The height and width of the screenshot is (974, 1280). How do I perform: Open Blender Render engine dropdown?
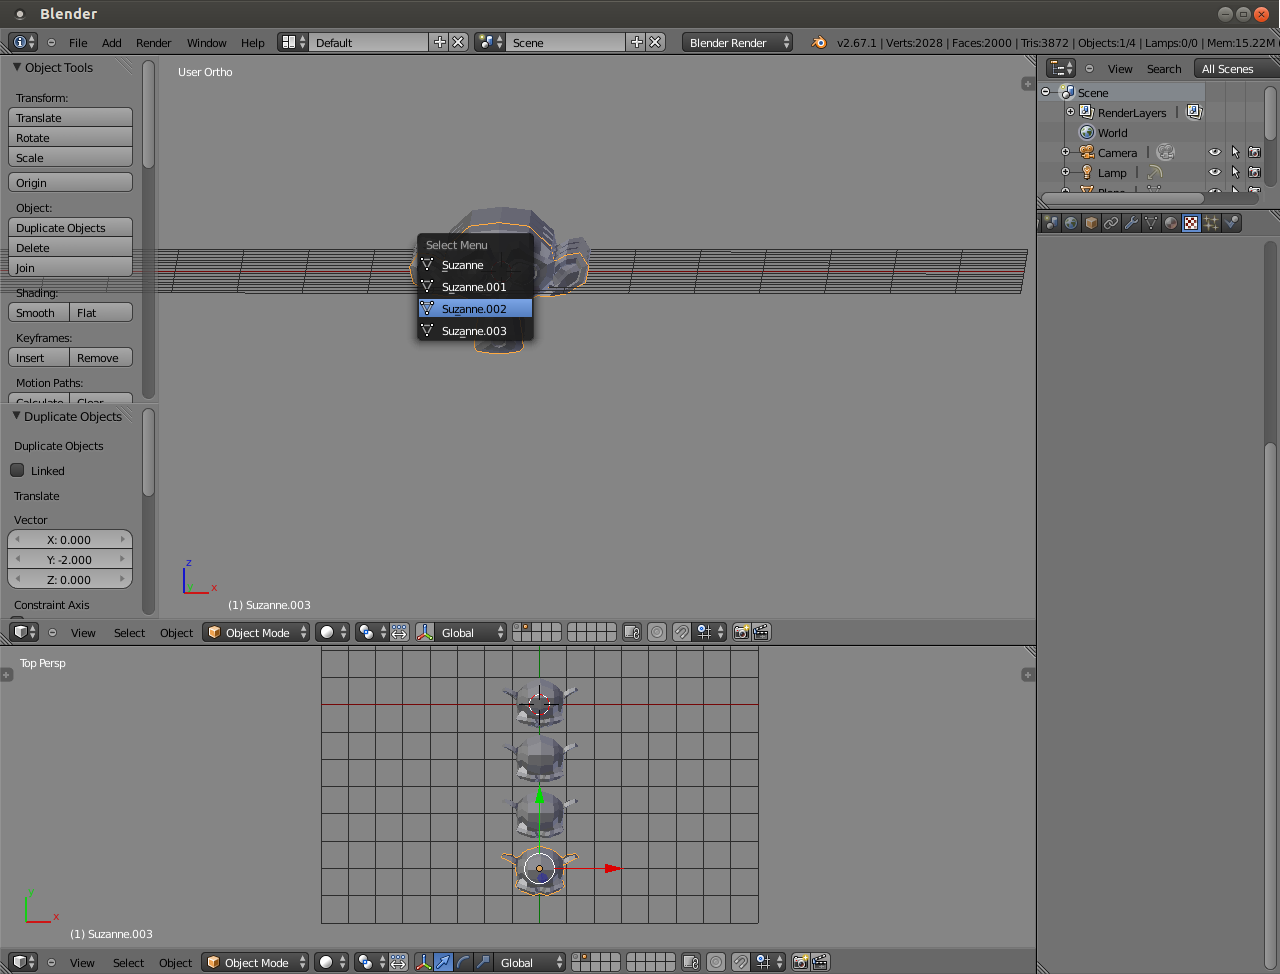[x=738, y=42]
